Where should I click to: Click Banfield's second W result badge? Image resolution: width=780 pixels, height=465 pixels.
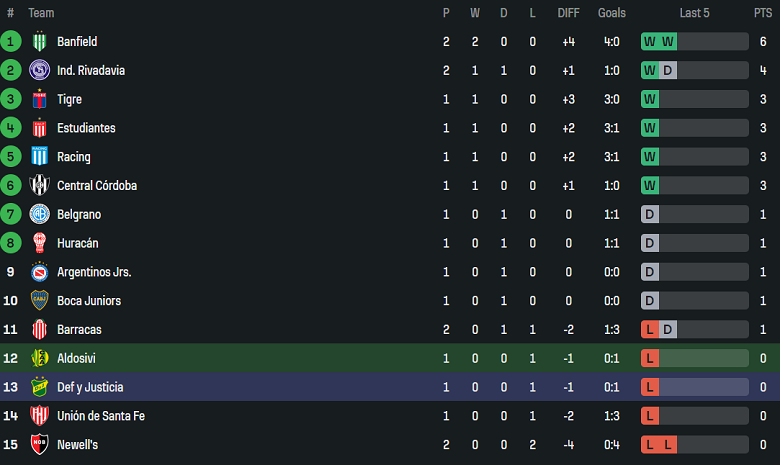[668, 42]
